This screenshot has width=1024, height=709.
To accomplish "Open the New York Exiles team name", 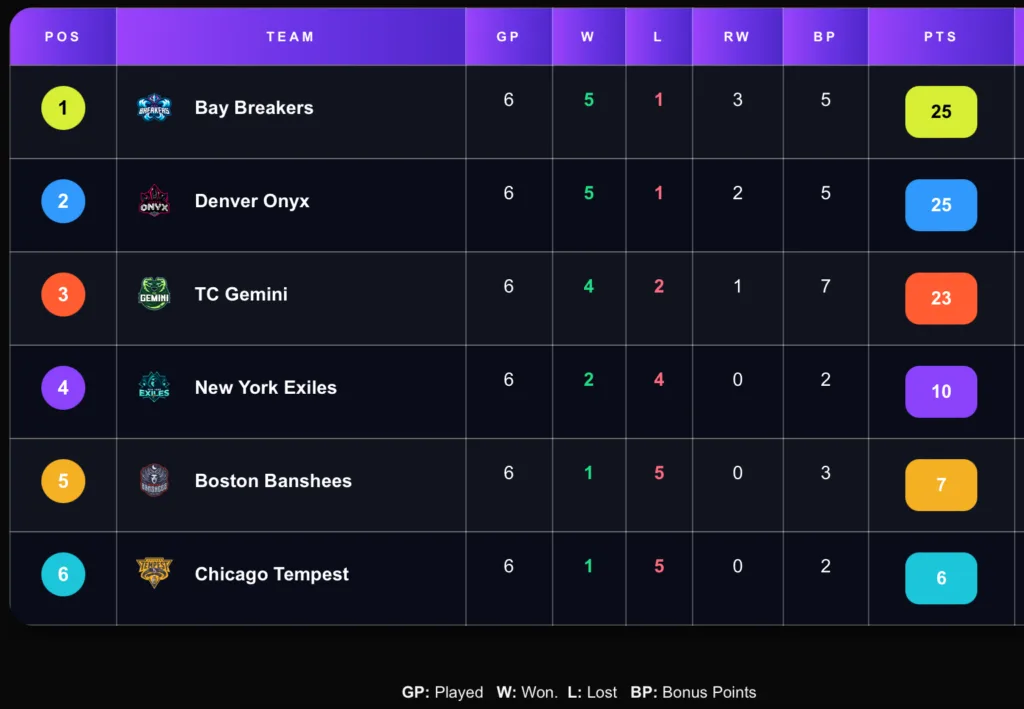I will [x=266, y=387].
